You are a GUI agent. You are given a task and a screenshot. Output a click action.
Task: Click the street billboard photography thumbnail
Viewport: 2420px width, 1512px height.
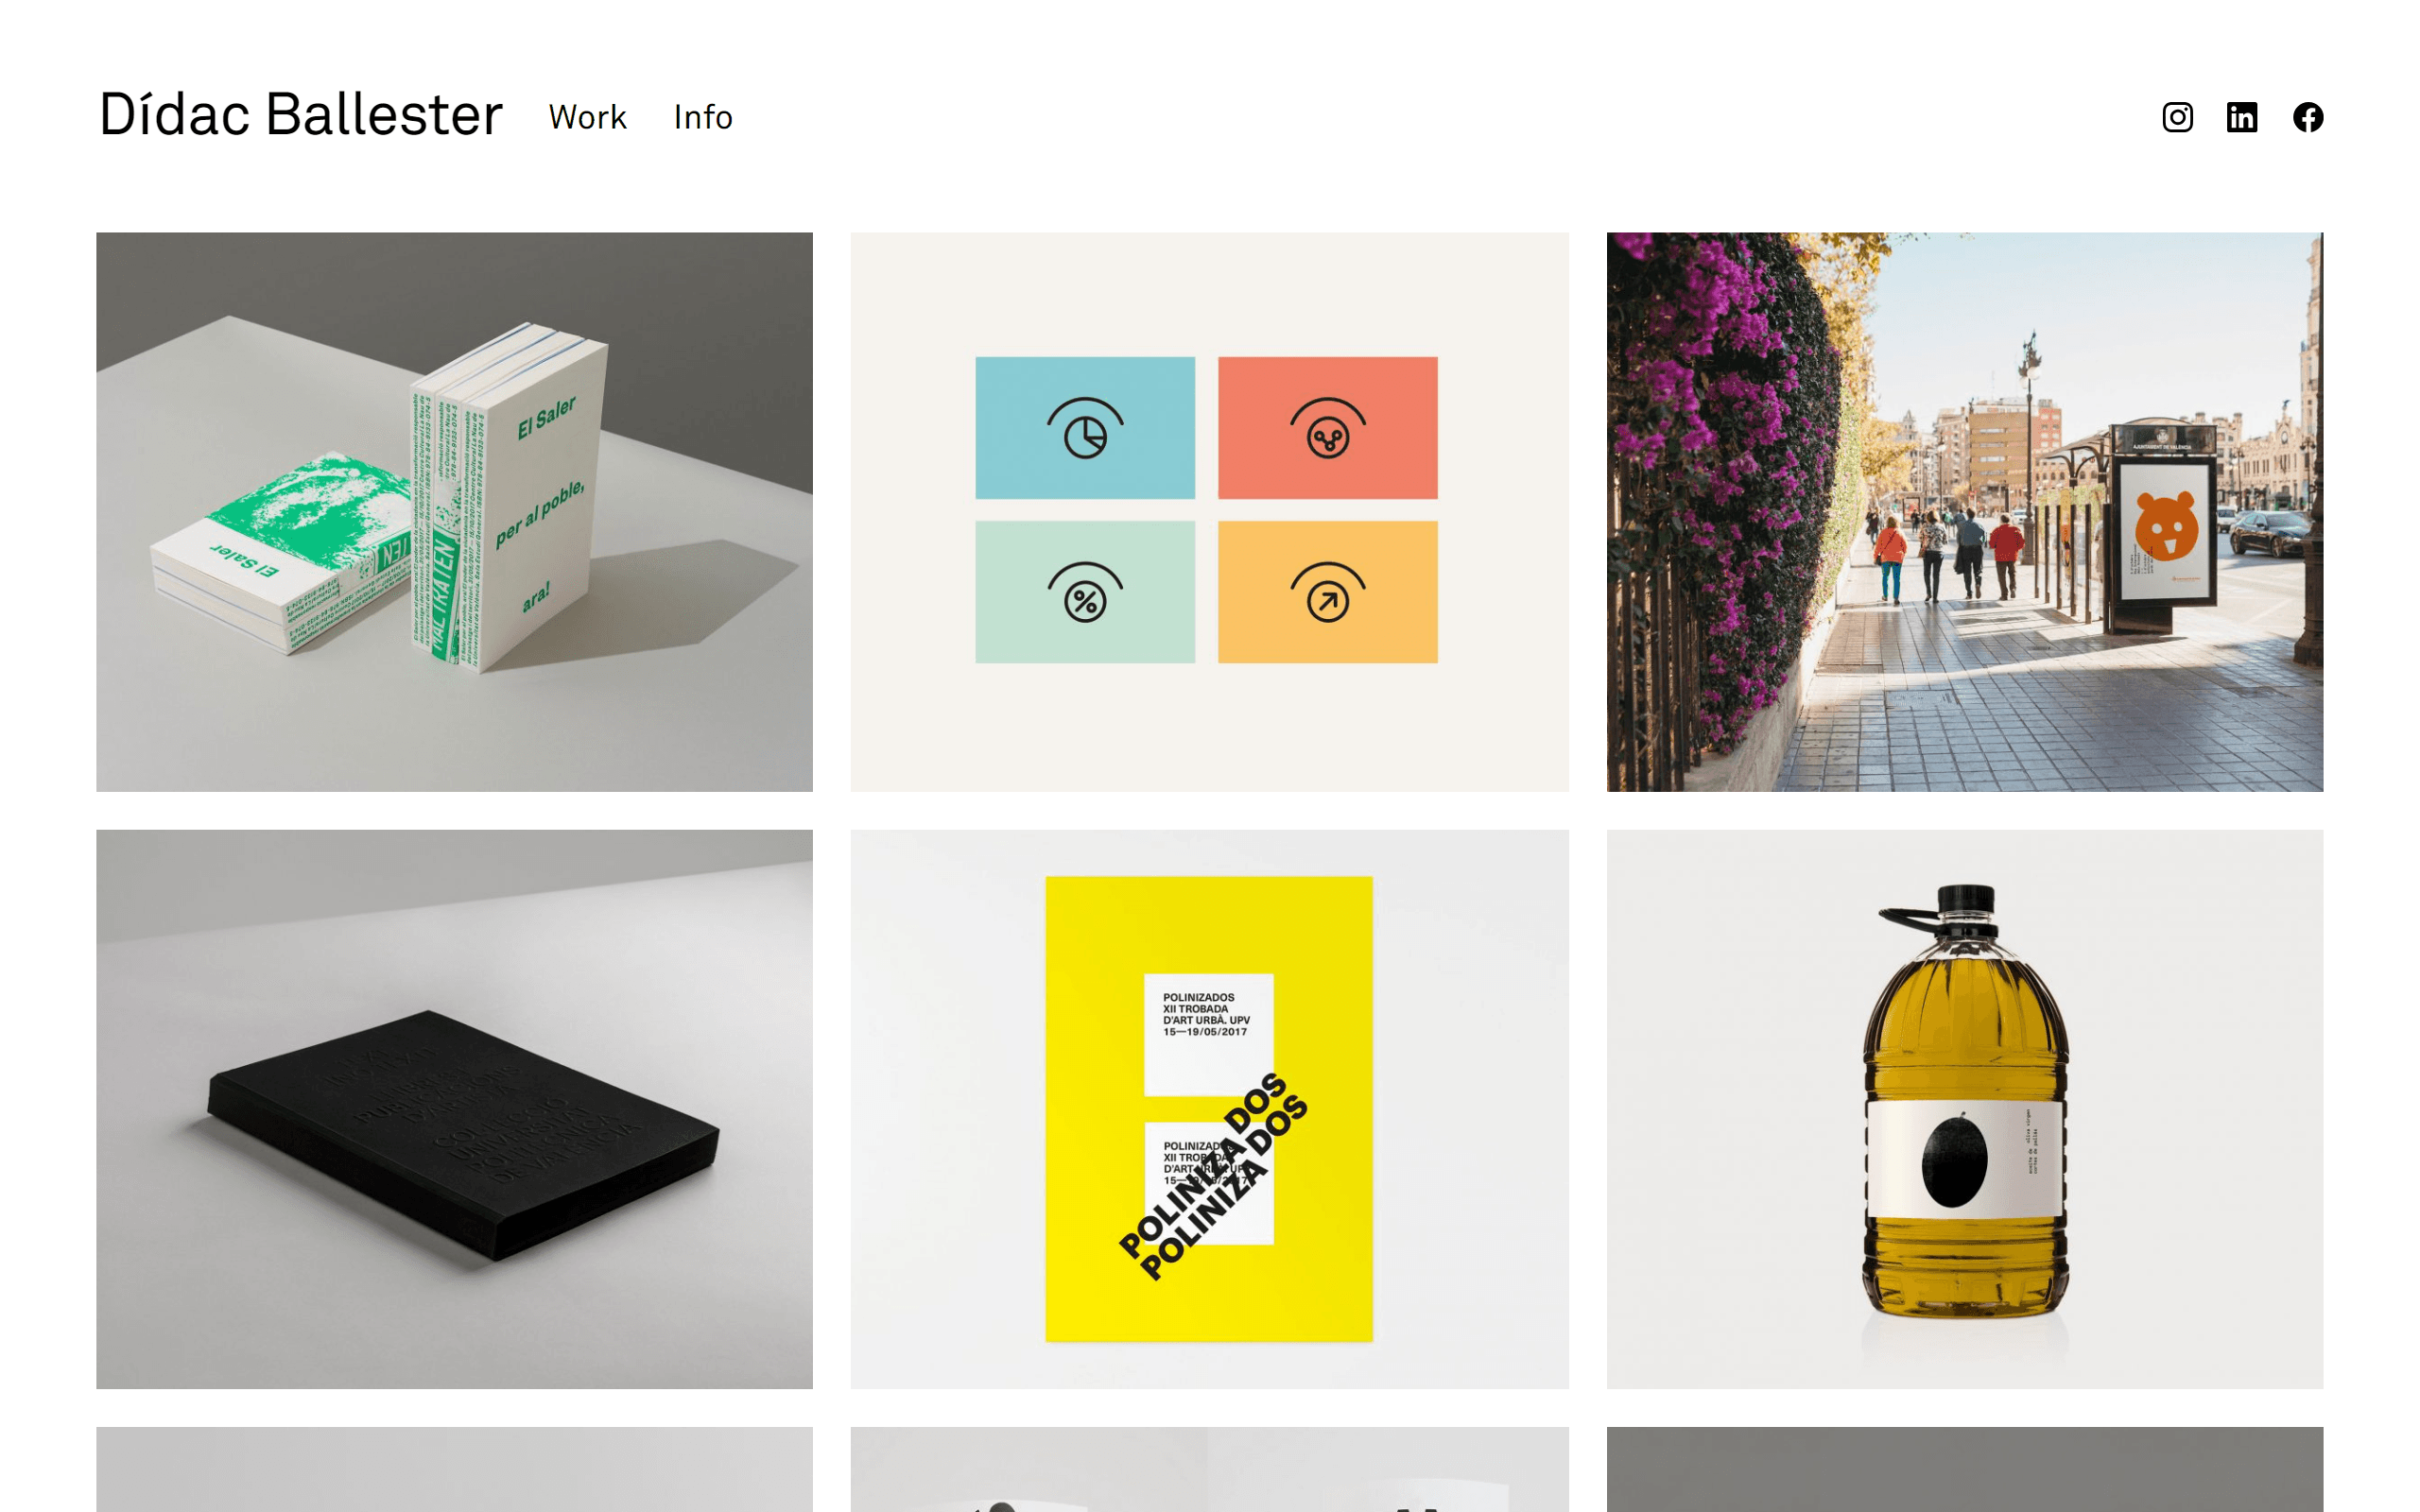pos(1963,508)
